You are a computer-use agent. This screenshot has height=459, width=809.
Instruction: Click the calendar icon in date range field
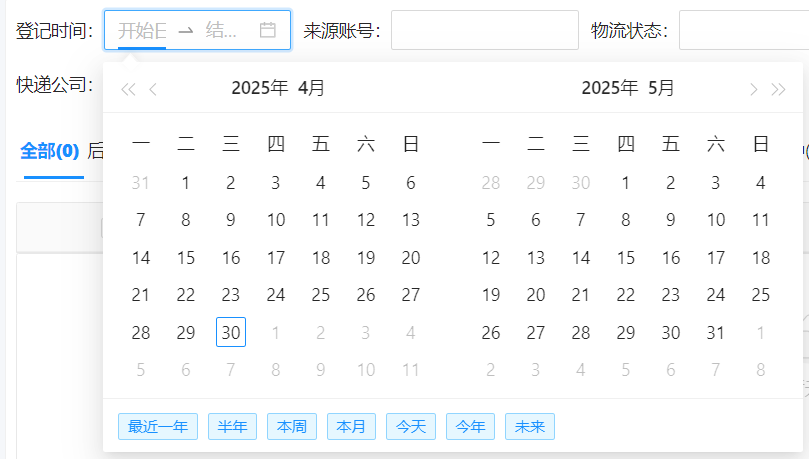click(x=267, y=30)
